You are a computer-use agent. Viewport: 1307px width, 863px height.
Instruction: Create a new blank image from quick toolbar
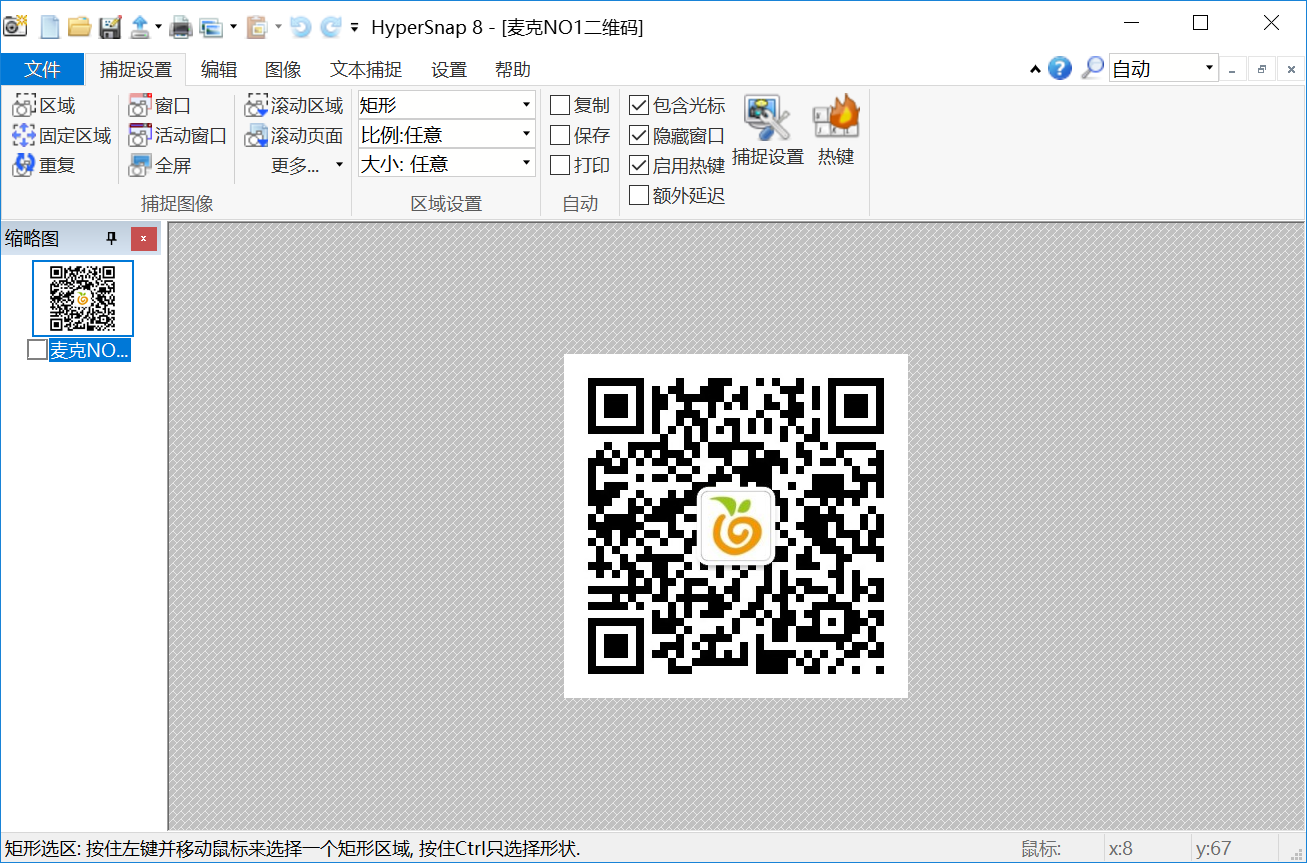pos(50,27)
